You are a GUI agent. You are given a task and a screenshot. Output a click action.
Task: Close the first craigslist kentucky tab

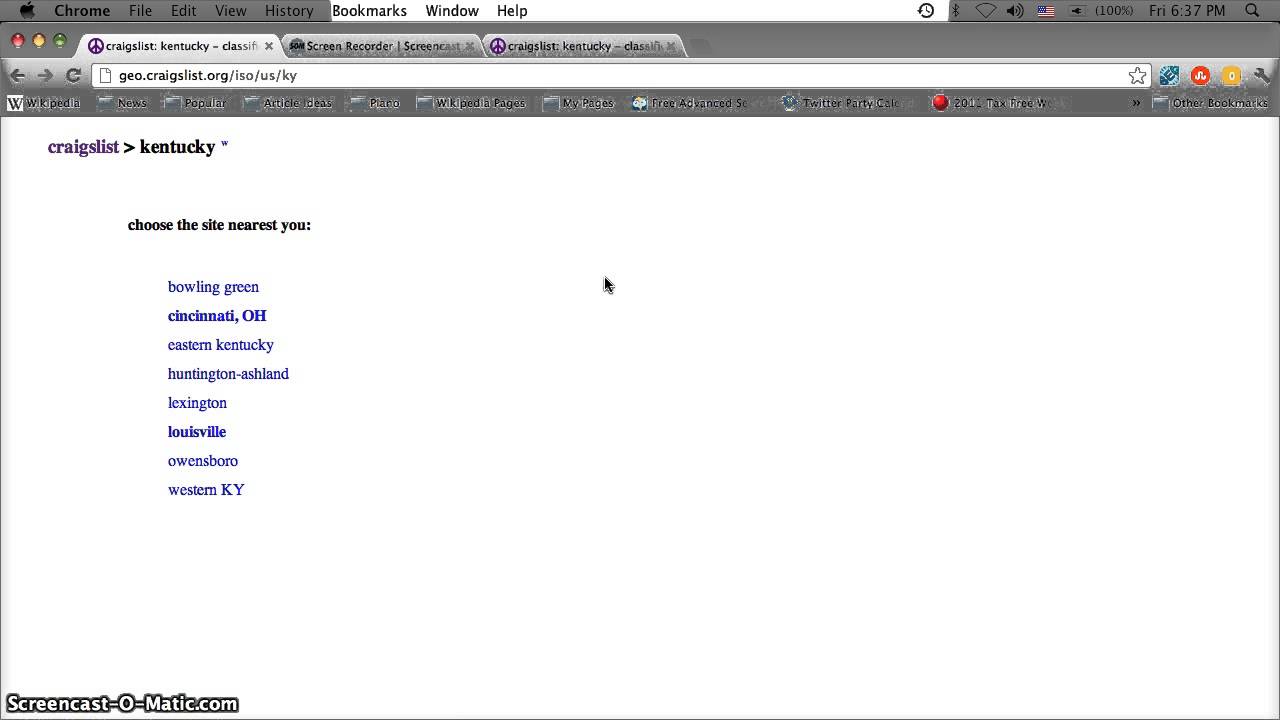coord(268,46)
